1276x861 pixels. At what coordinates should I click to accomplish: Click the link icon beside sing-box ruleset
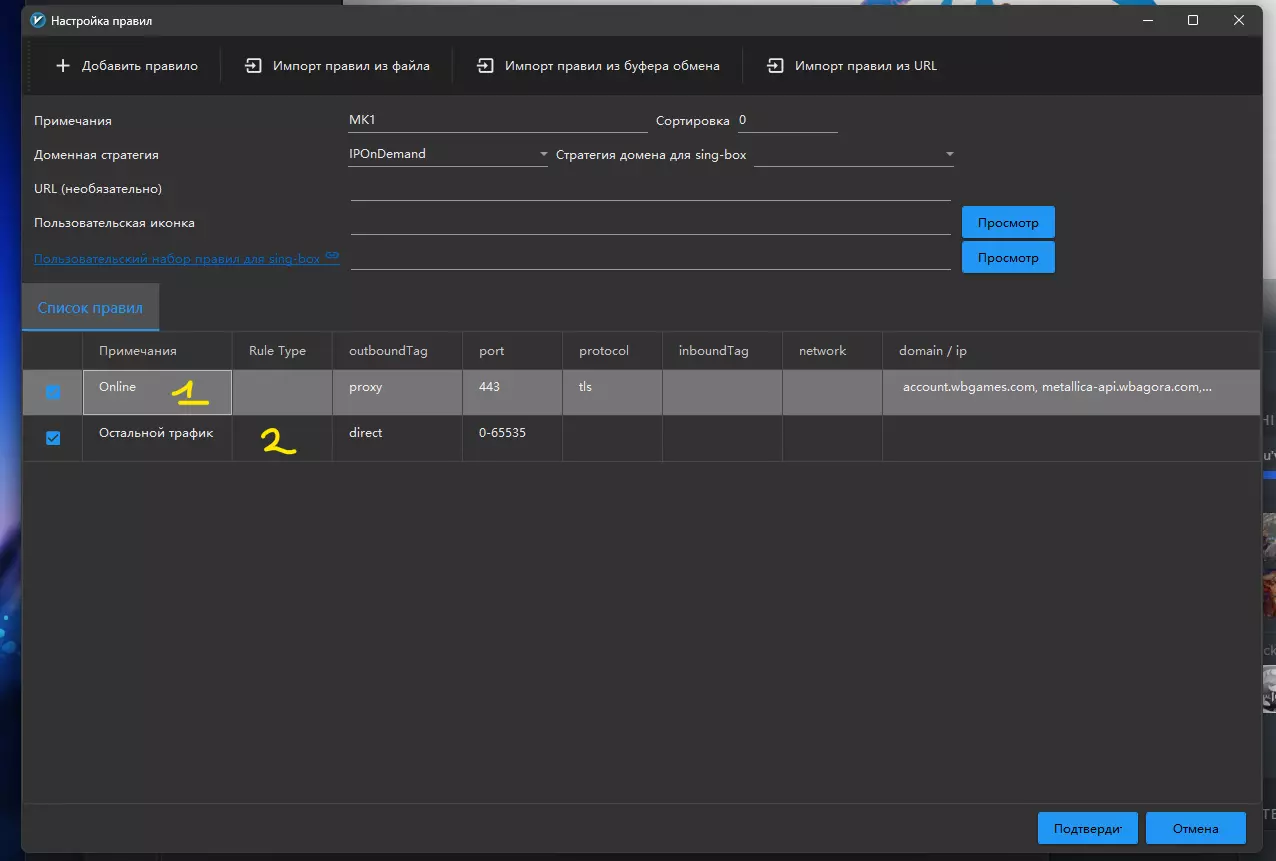click(332, 257)
